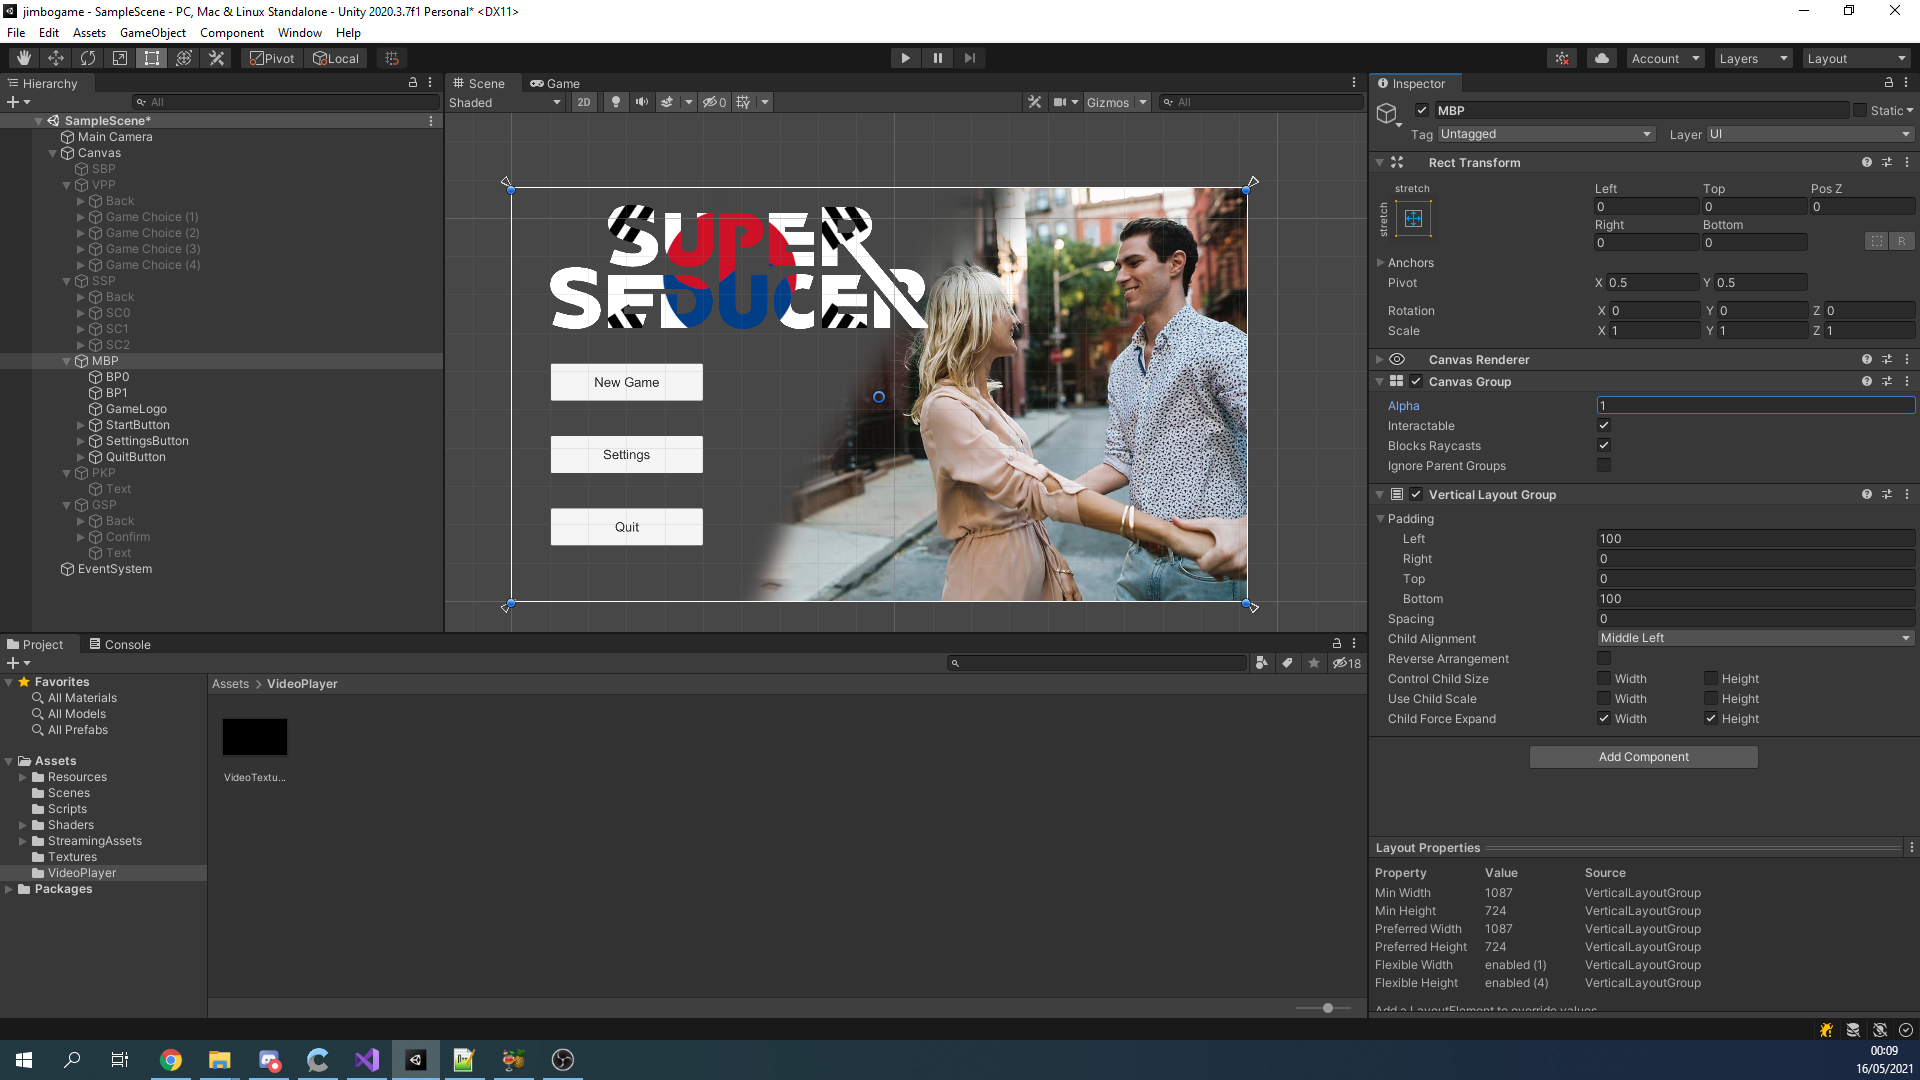Open Layer UI dropdown
This screenshot has height=1080, width=1920.
1810,134
